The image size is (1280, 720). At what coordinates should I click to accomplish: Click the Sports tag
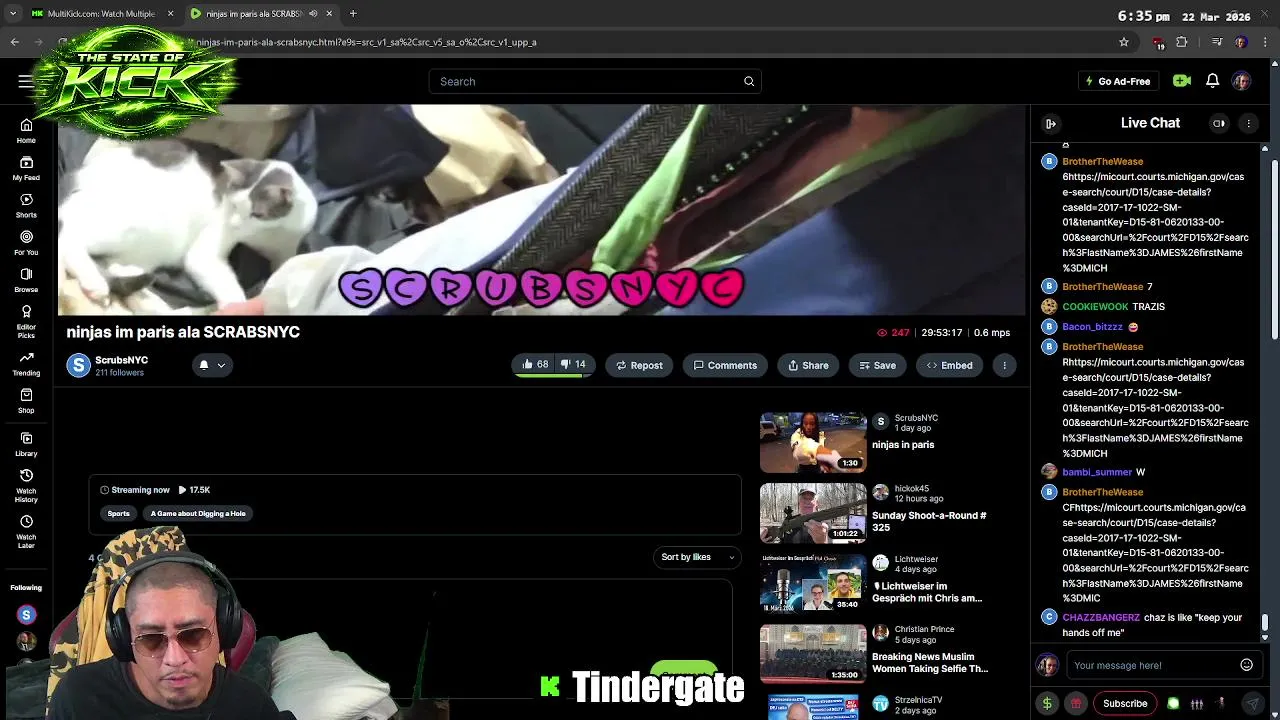(x=118, y=514)
